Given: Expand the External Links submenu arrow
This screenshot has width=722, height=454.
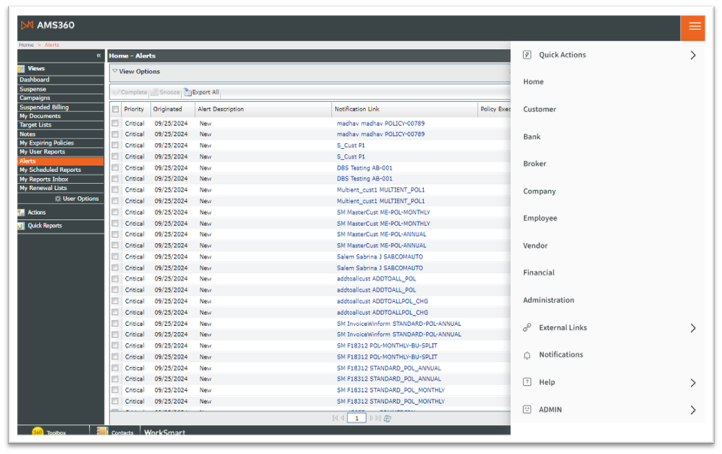Looking at the screenshot, I should (692, 328).
